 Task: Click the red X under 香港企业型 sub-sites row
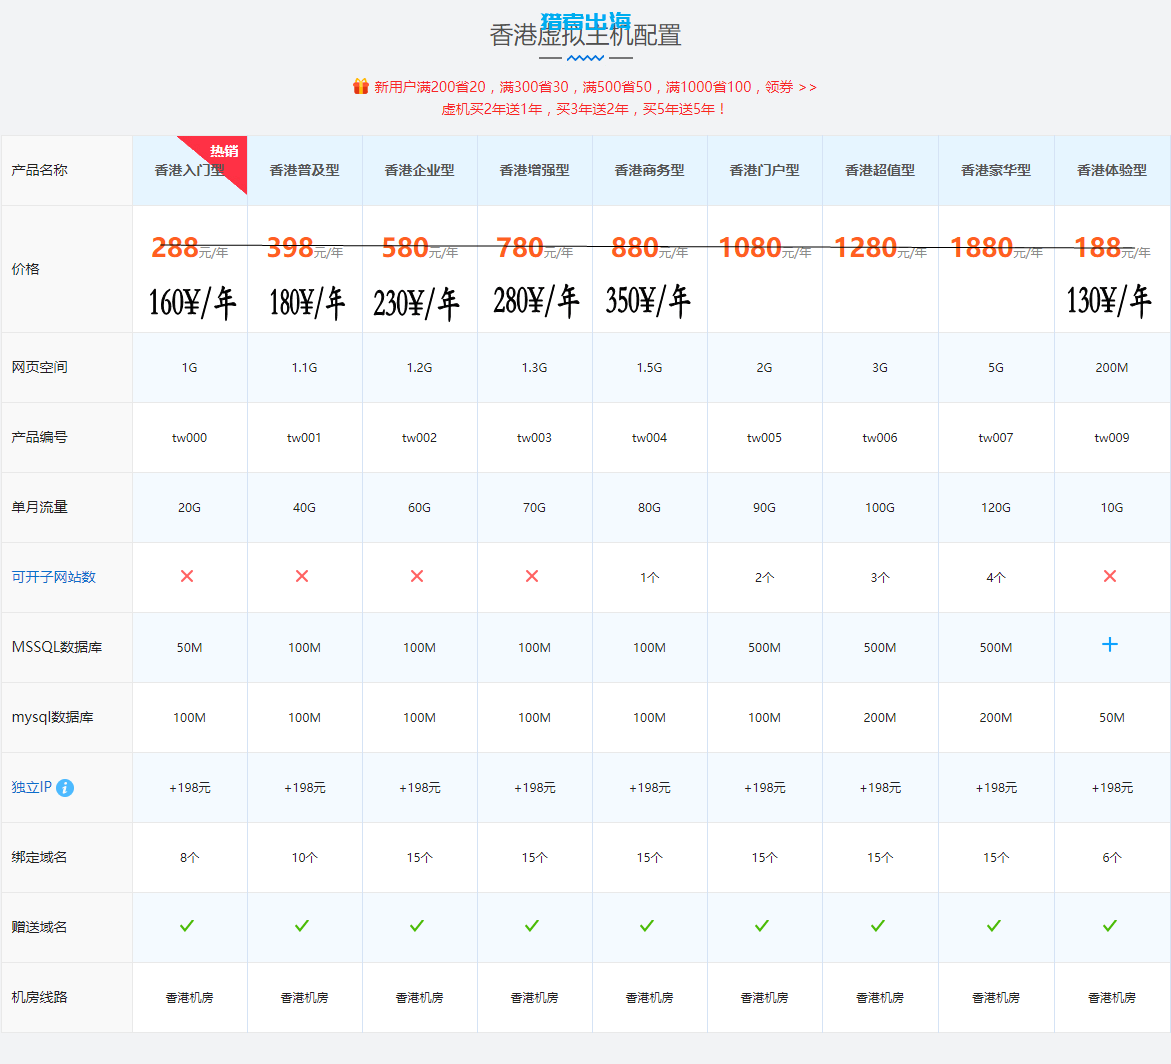click(417, 576)
